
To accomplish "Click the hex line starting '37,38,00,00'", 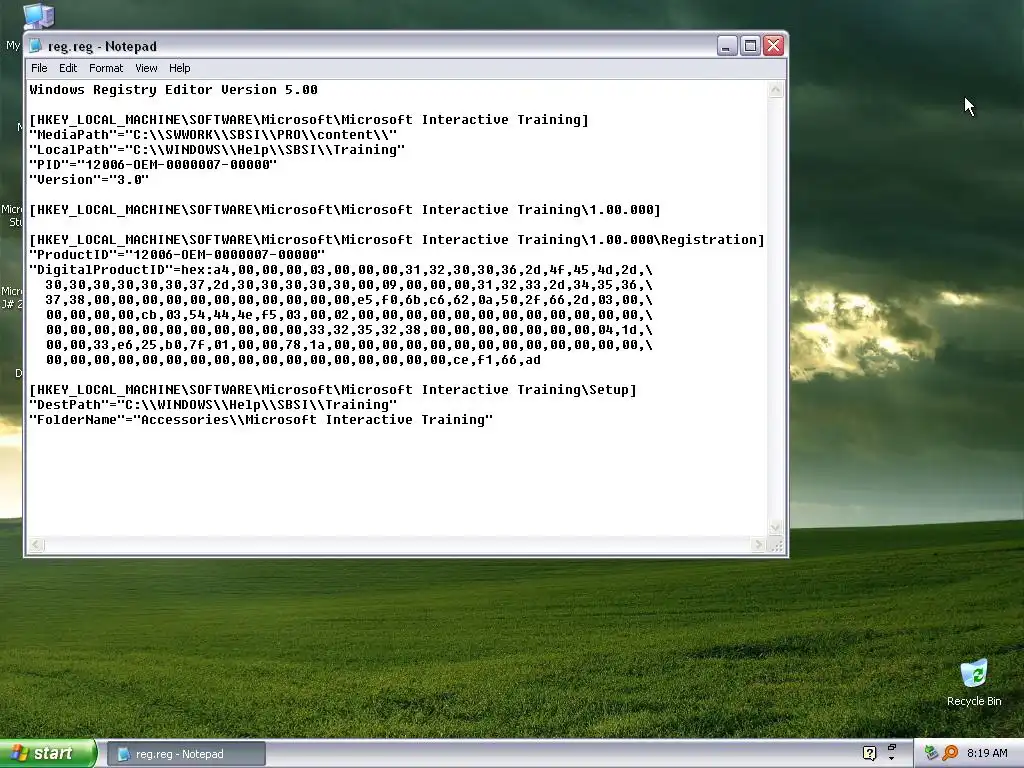I will [x=349, y=300].
